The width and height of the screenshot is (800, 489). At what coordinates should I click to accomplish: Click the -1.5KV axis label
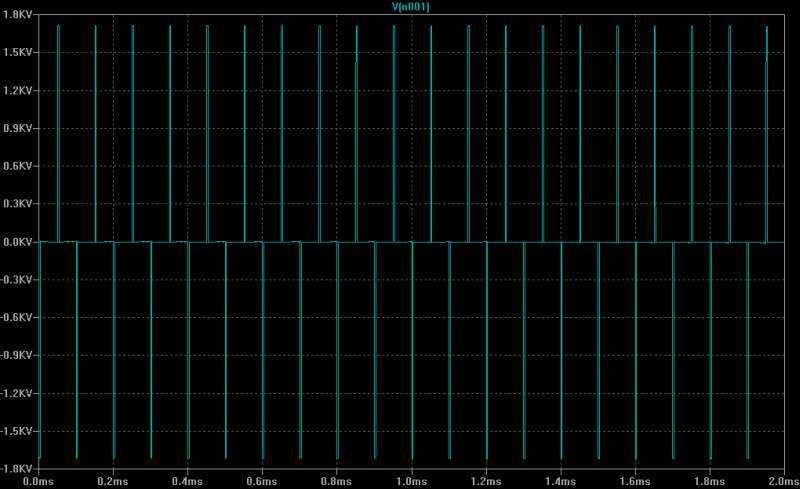point(16,431)
